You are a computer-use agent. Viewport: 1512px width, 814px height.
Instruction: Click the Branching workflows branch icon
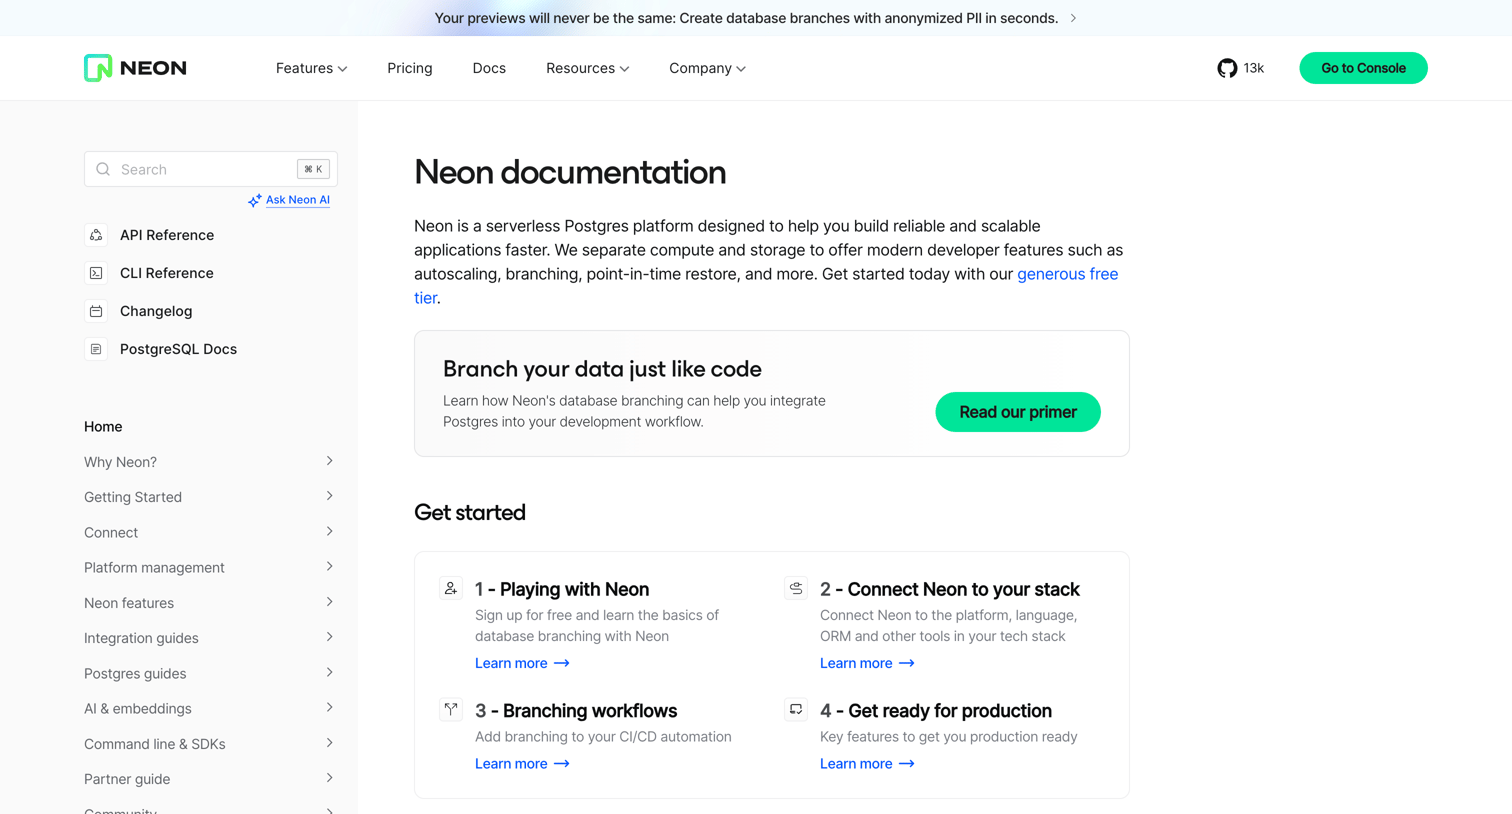[451, 709]
